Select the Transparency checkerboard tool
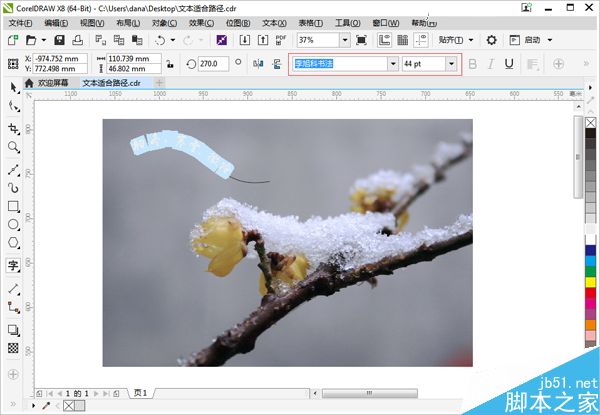 pyautogui.click(x=13, y=348)
